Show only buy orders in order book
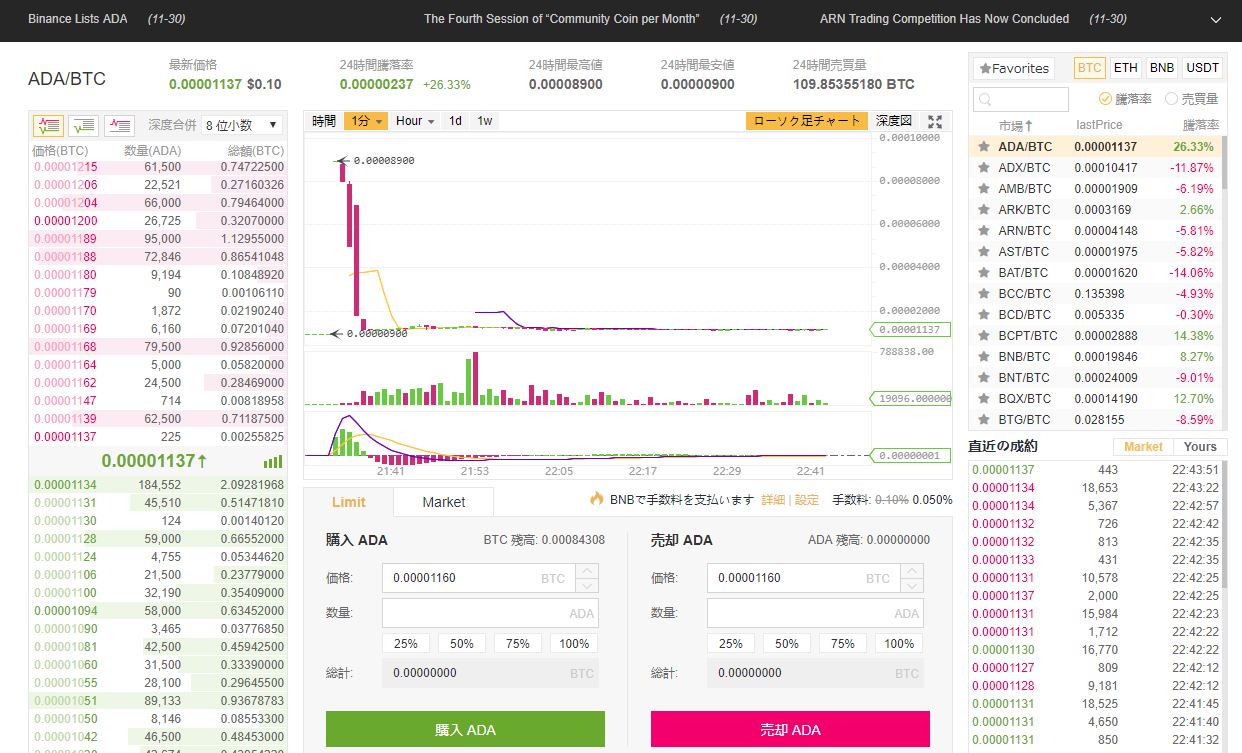This screenshot has width=1242, height=753. (x=84, y=125)
